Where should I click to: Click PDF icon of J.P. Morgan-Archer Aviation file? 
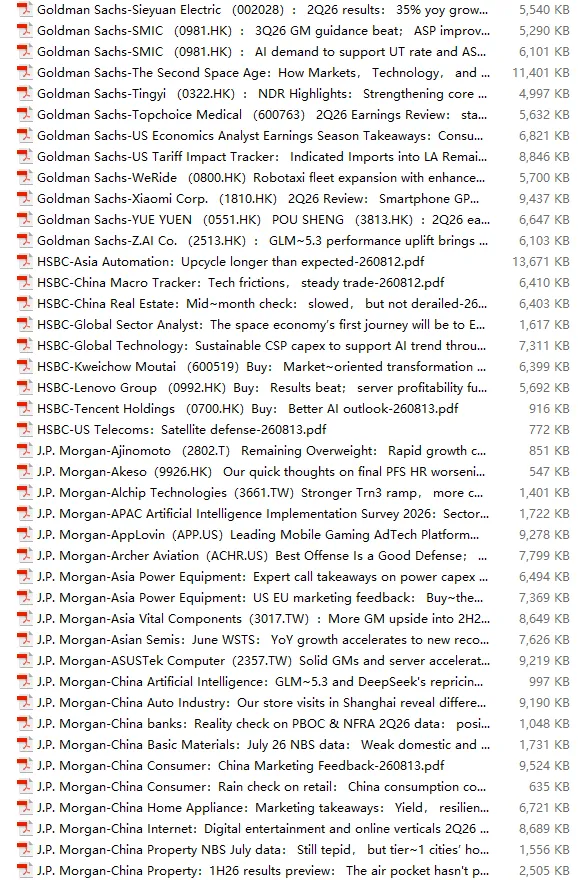(x=25, y=556)
